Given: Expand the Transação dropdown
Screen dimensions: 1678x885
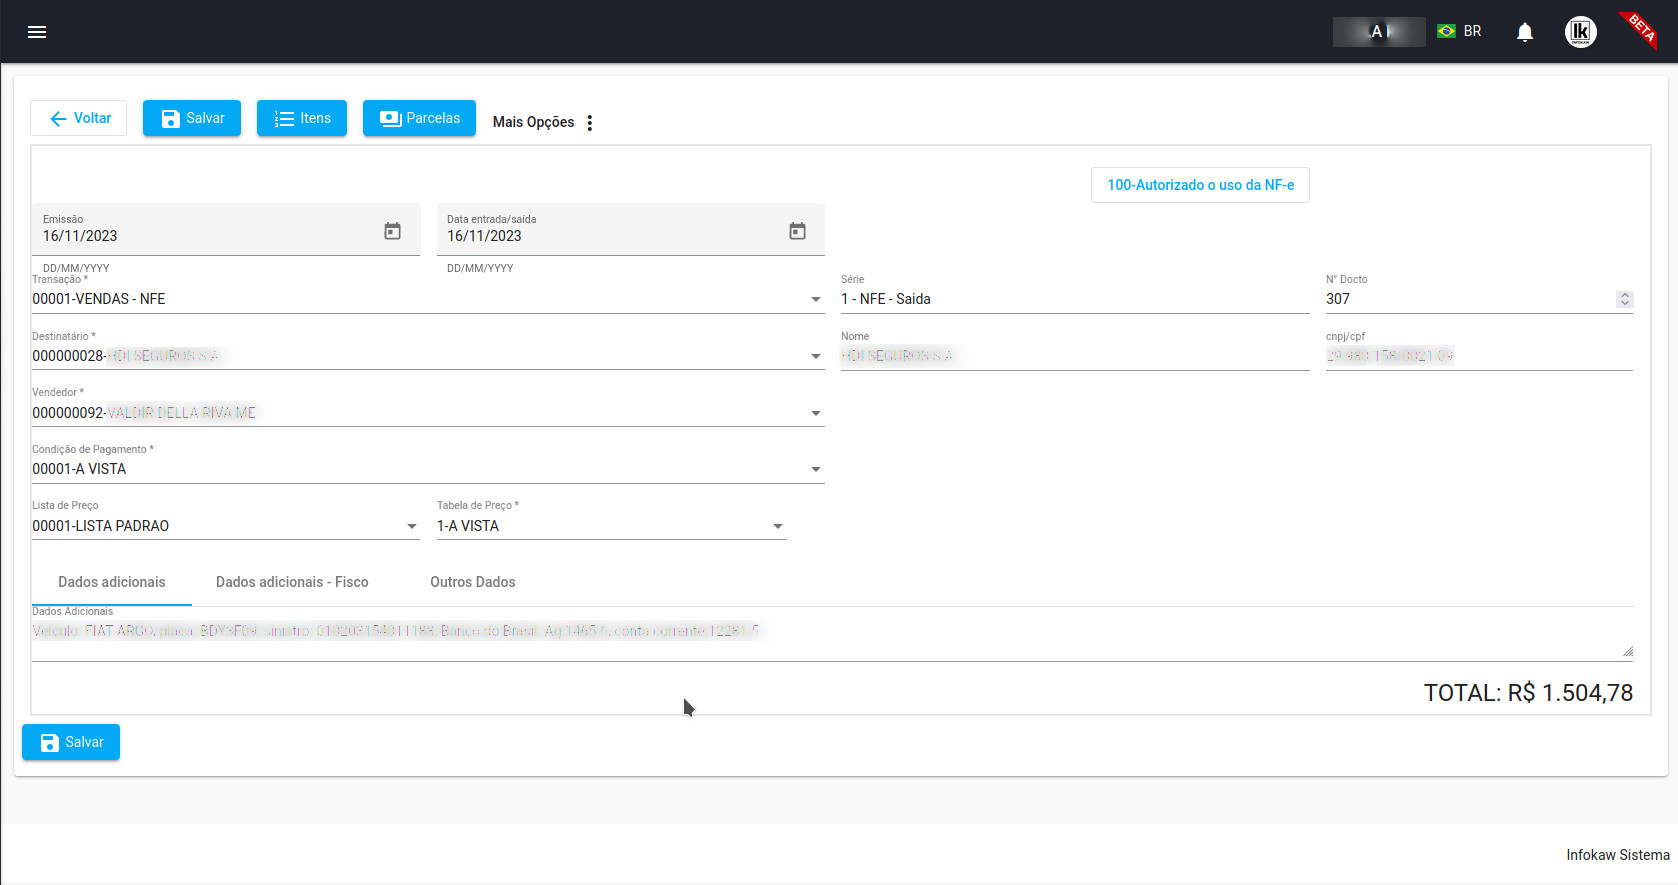Looking at the screenshot, I should point(816,299).
